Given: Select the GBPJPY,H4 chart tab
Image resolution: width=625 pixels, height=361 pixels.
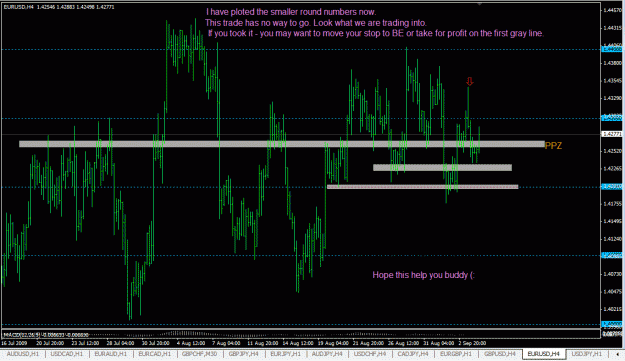Looking at the screenshot, I should (x=244, y=354).
